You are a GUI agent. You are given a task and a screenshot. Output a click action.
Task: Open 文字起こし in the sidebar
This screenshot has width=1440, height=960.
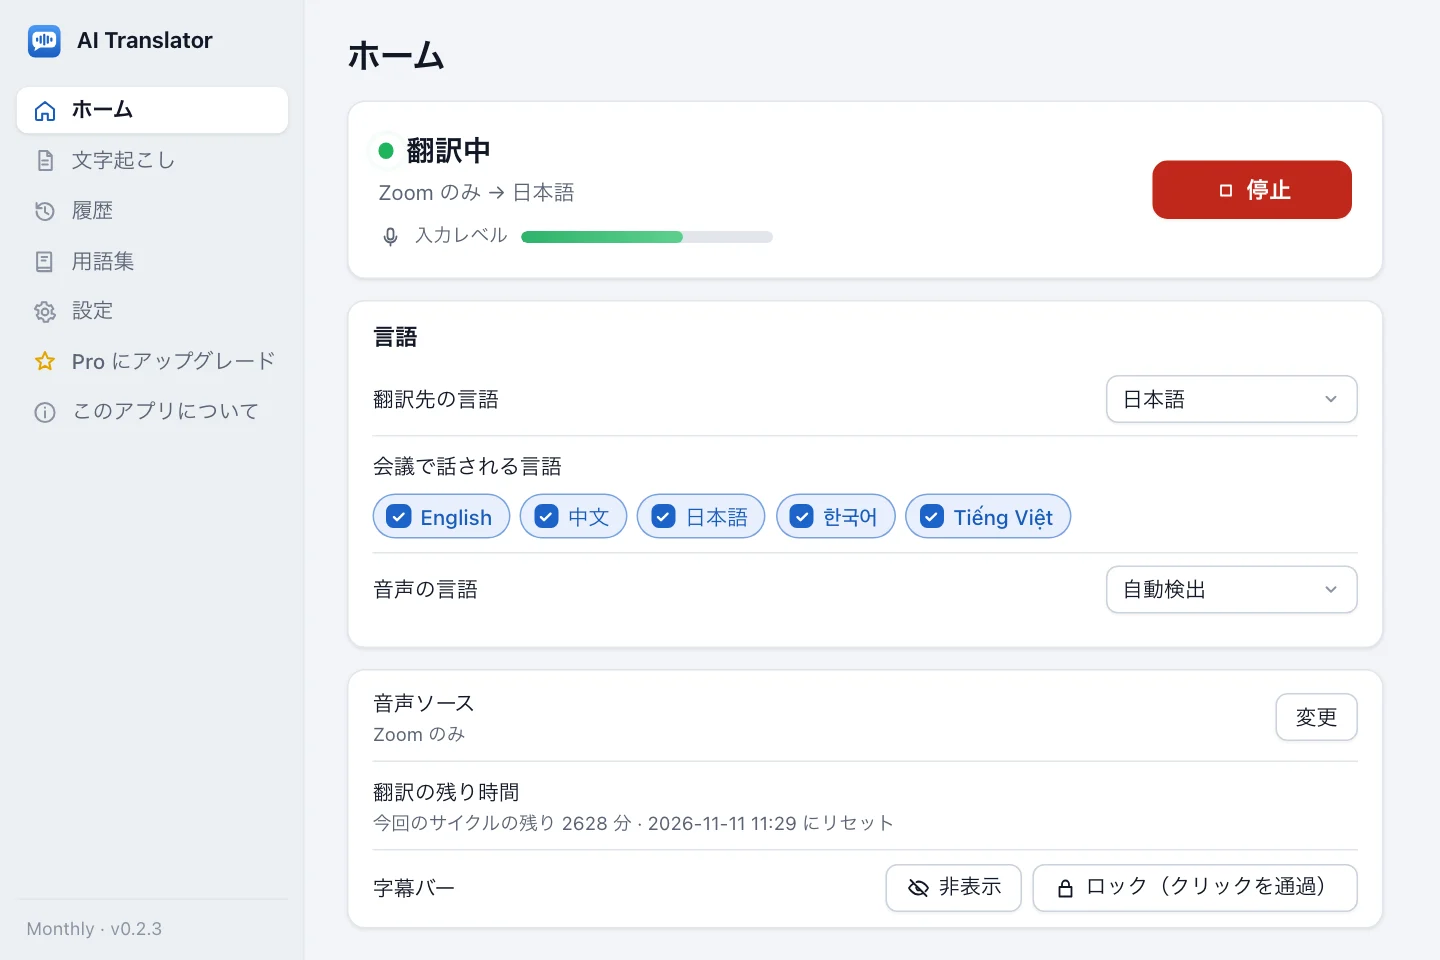(152, 160)
